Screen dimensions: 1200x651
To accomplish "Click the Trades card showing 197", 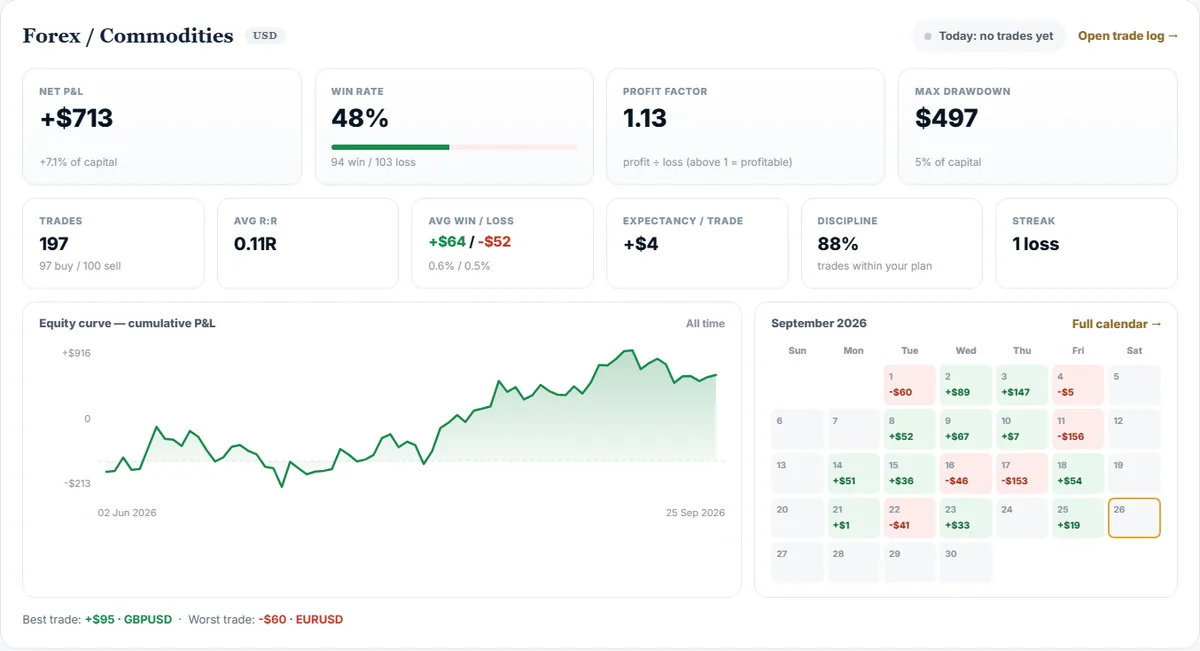I will pyautogui.click(x=113, y=243).
